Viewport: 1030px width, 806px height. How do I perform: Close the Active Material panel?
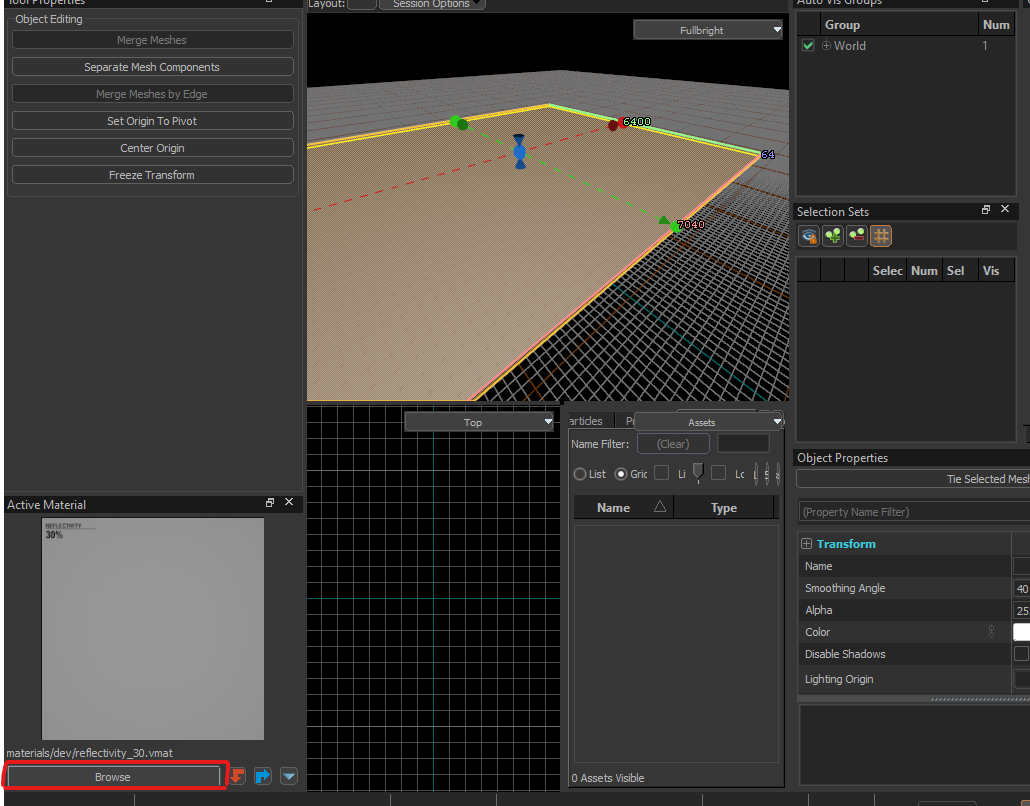288,502
